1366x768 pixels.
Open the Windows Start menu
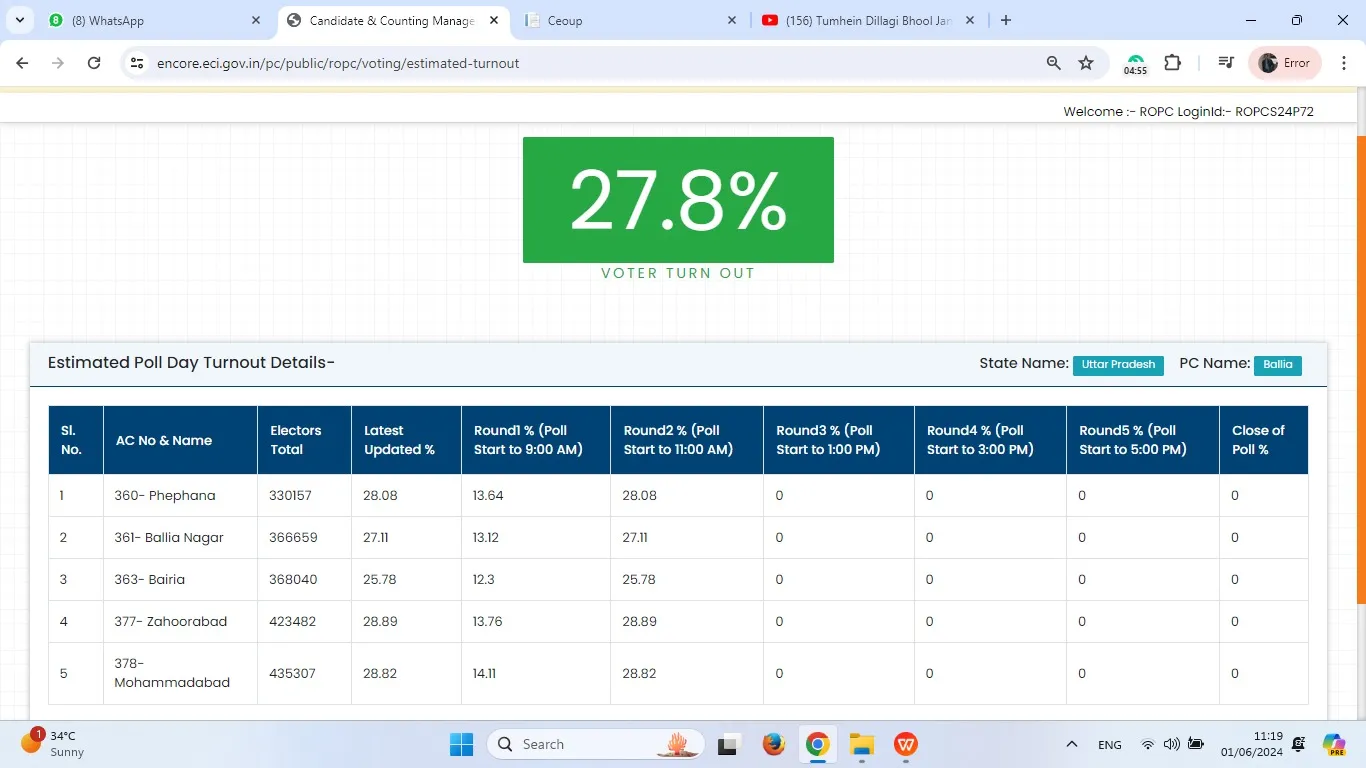click(461, 744)
